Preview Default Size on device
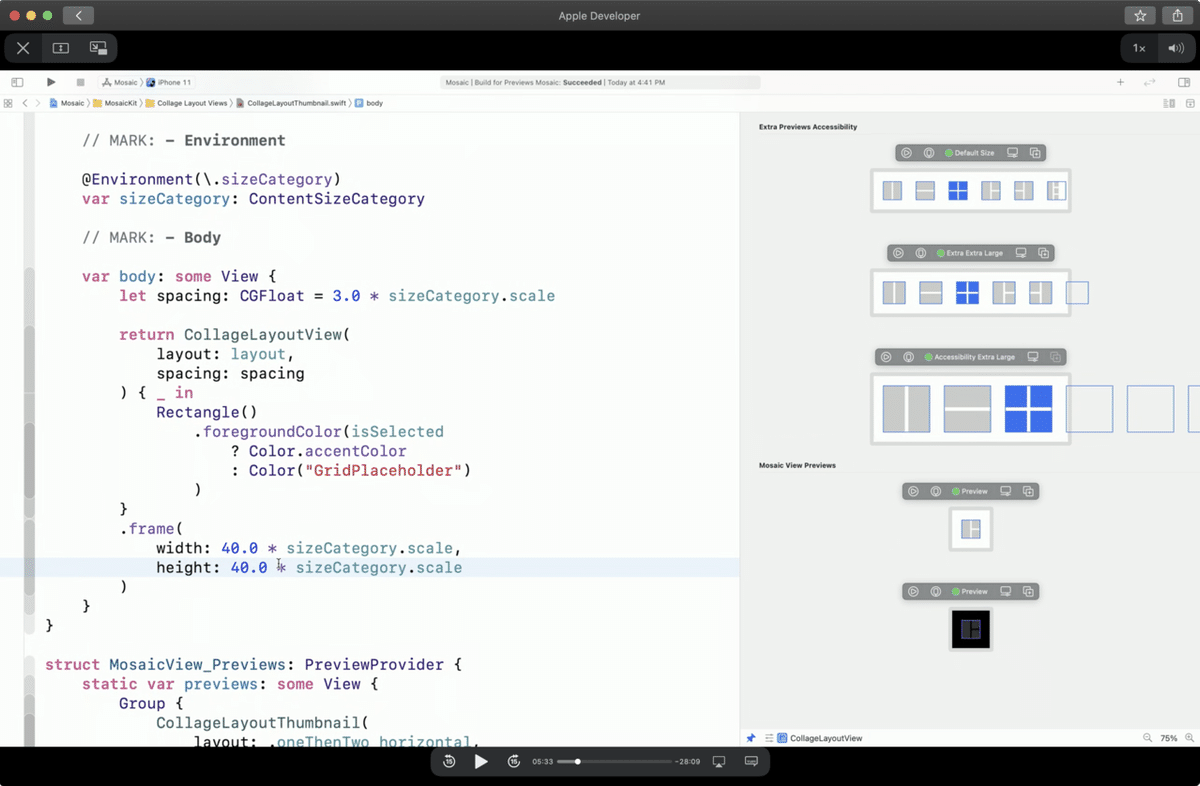This screenshot has width=1200, height=786. pyautogui.click(x=1012, y=153)
